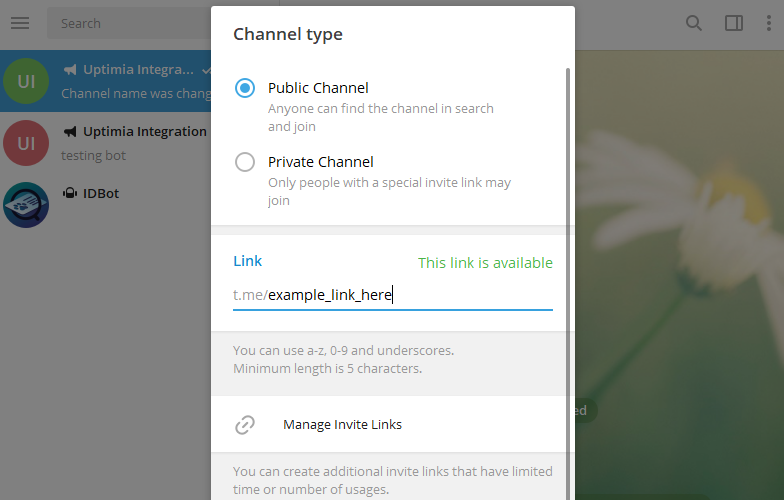Click the megaphone icon in the highlighted chat
Screen dimensions: 784x500
tap(70, 70)
